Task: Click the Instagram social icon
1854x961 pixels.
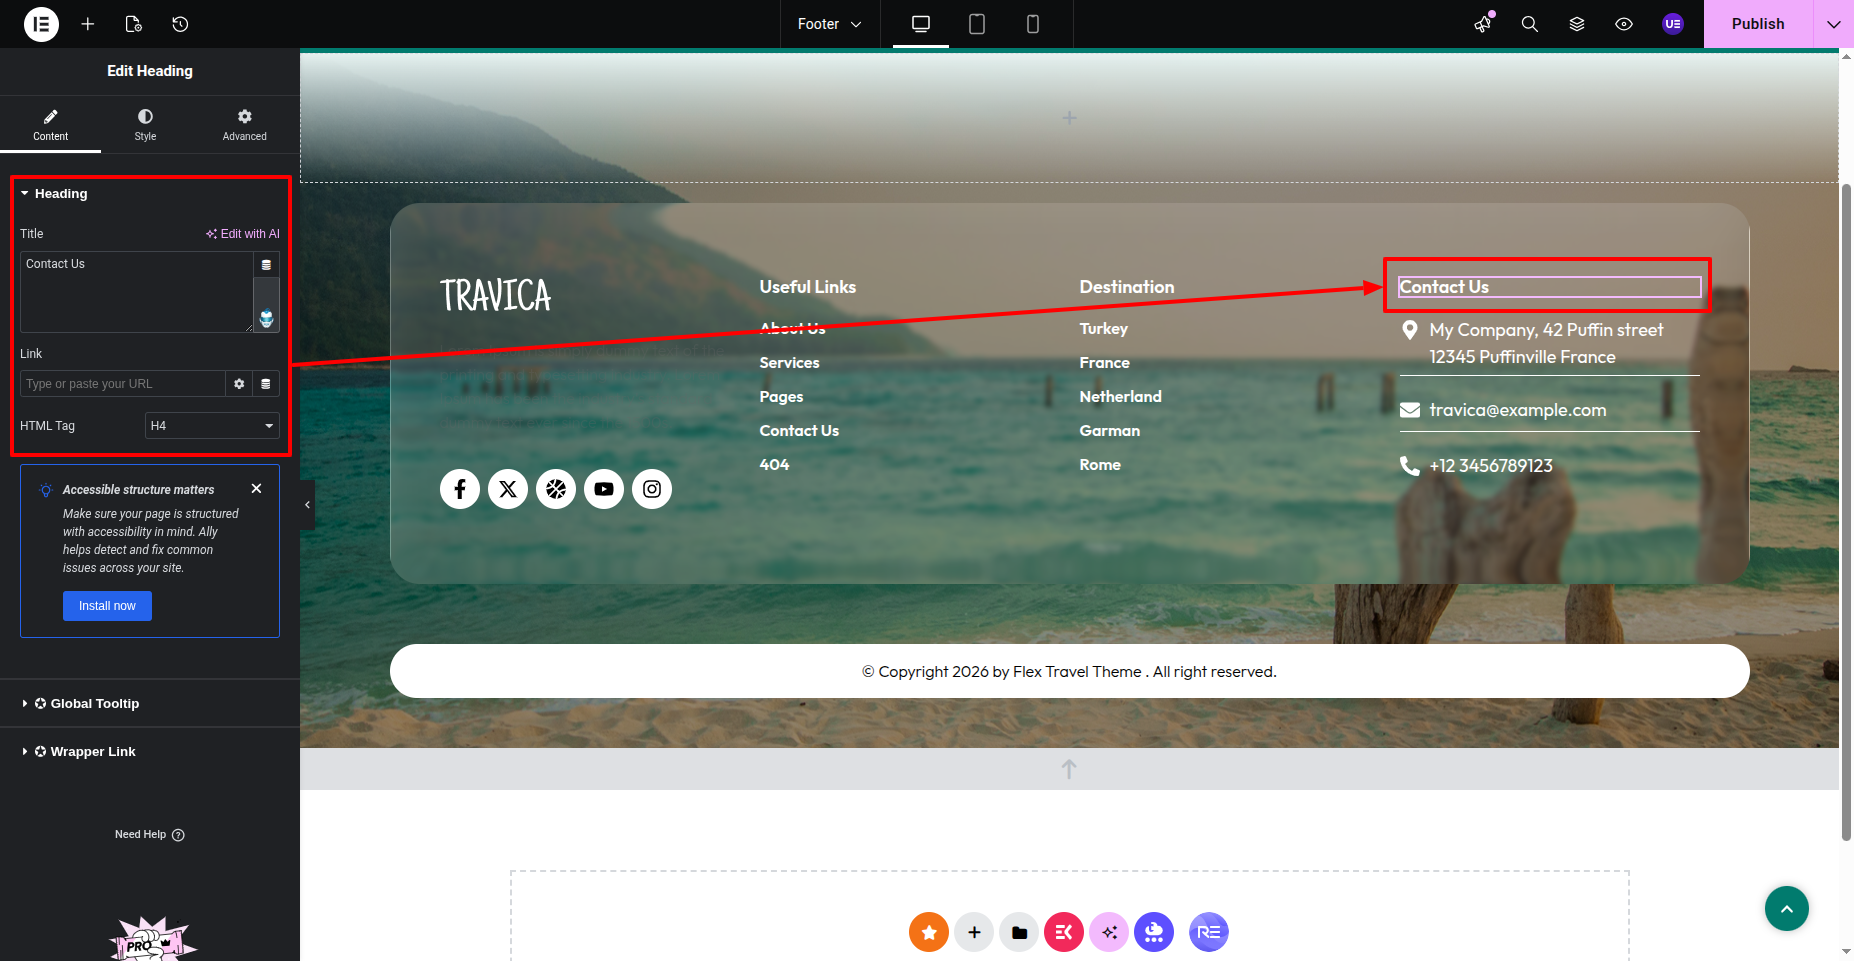Action: point(652,489)
